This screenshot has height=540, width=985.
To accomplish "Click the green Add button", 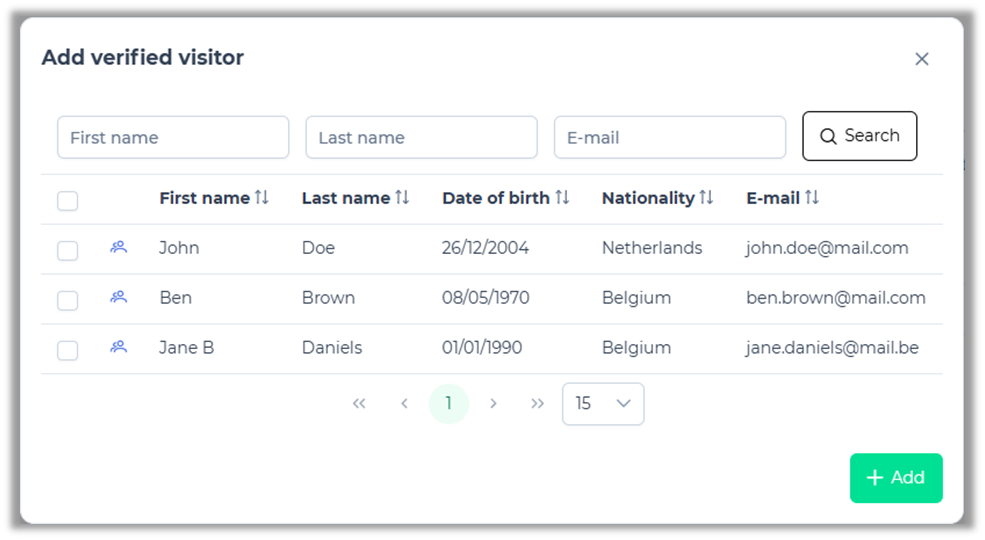I will coord(896,478).
